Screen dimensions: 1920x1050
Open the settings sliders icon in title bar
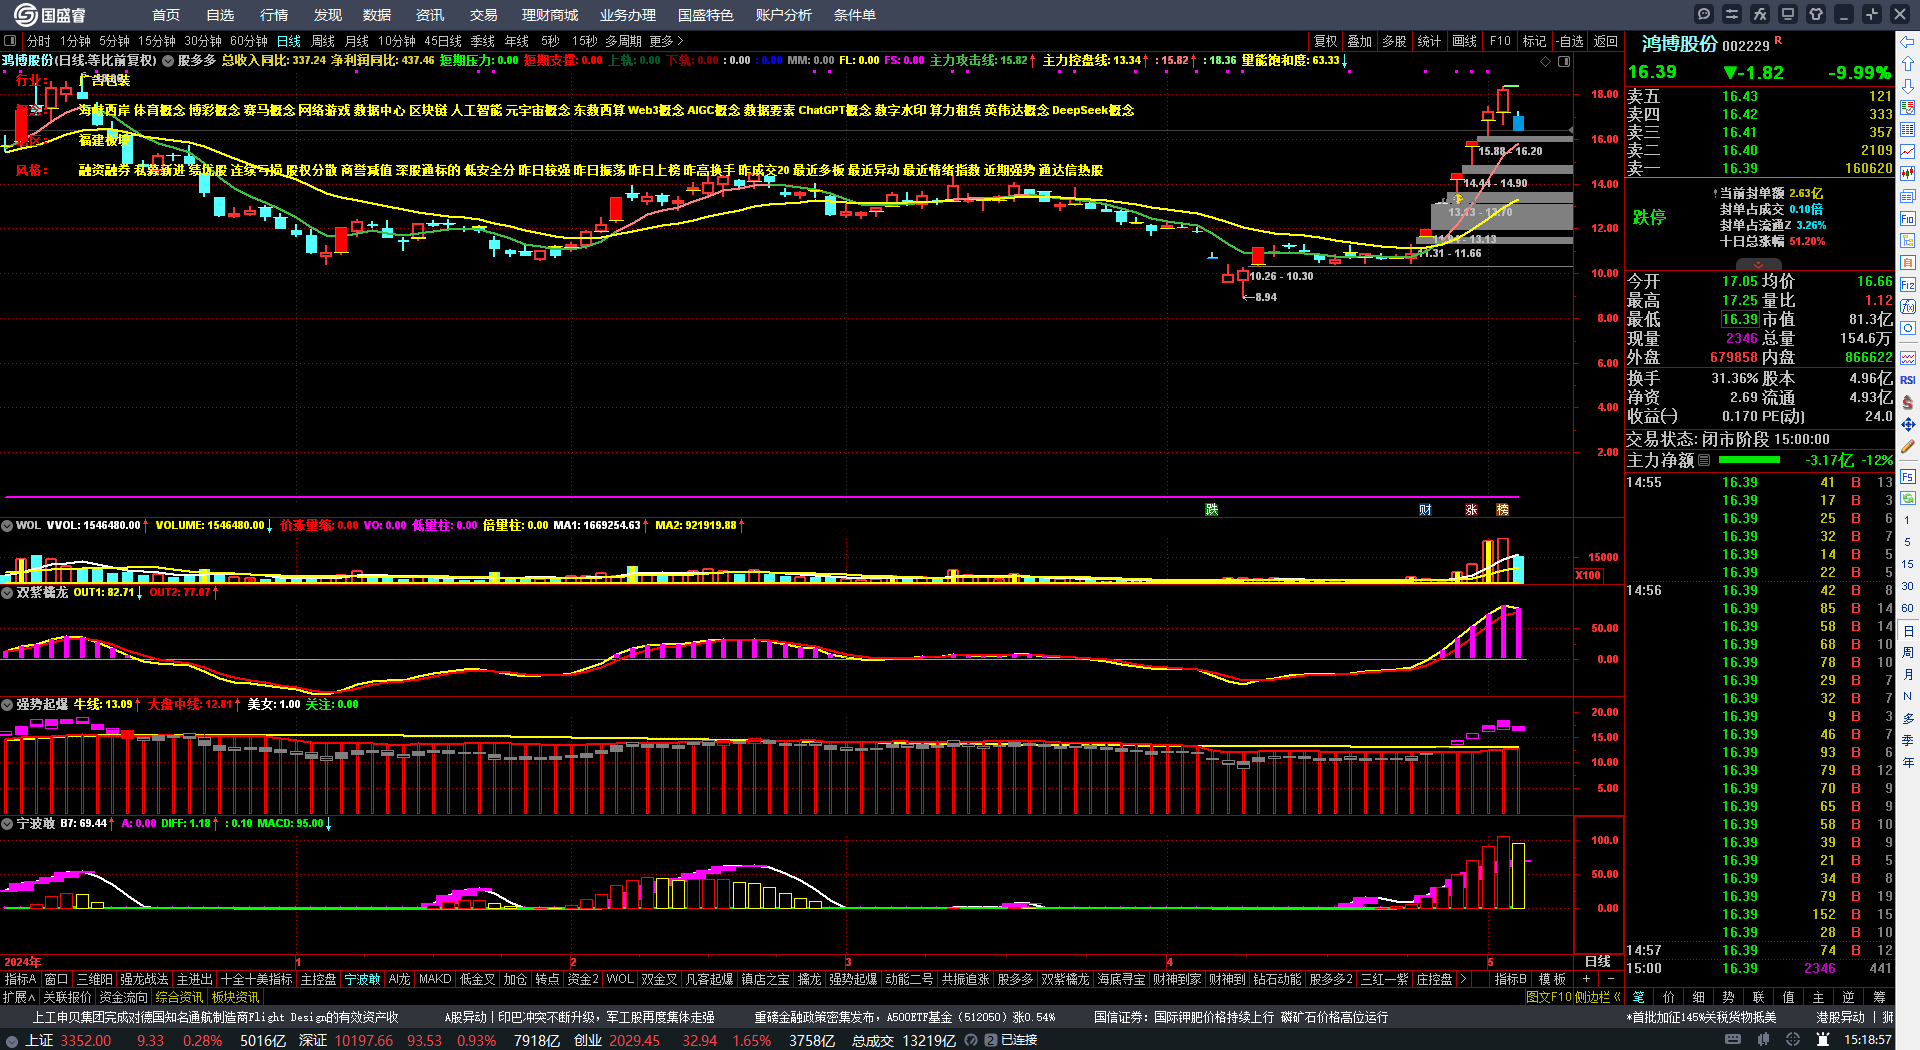(x=1732, y=14)
